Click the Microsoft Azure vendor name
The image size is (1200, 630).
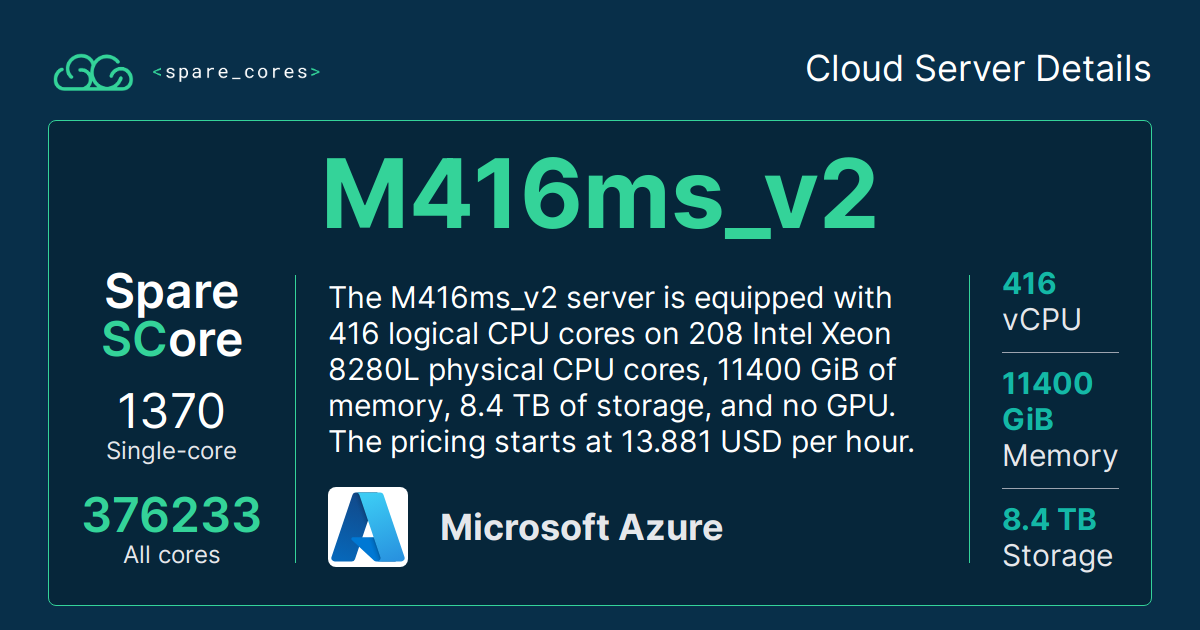click(x=581, y=527)
